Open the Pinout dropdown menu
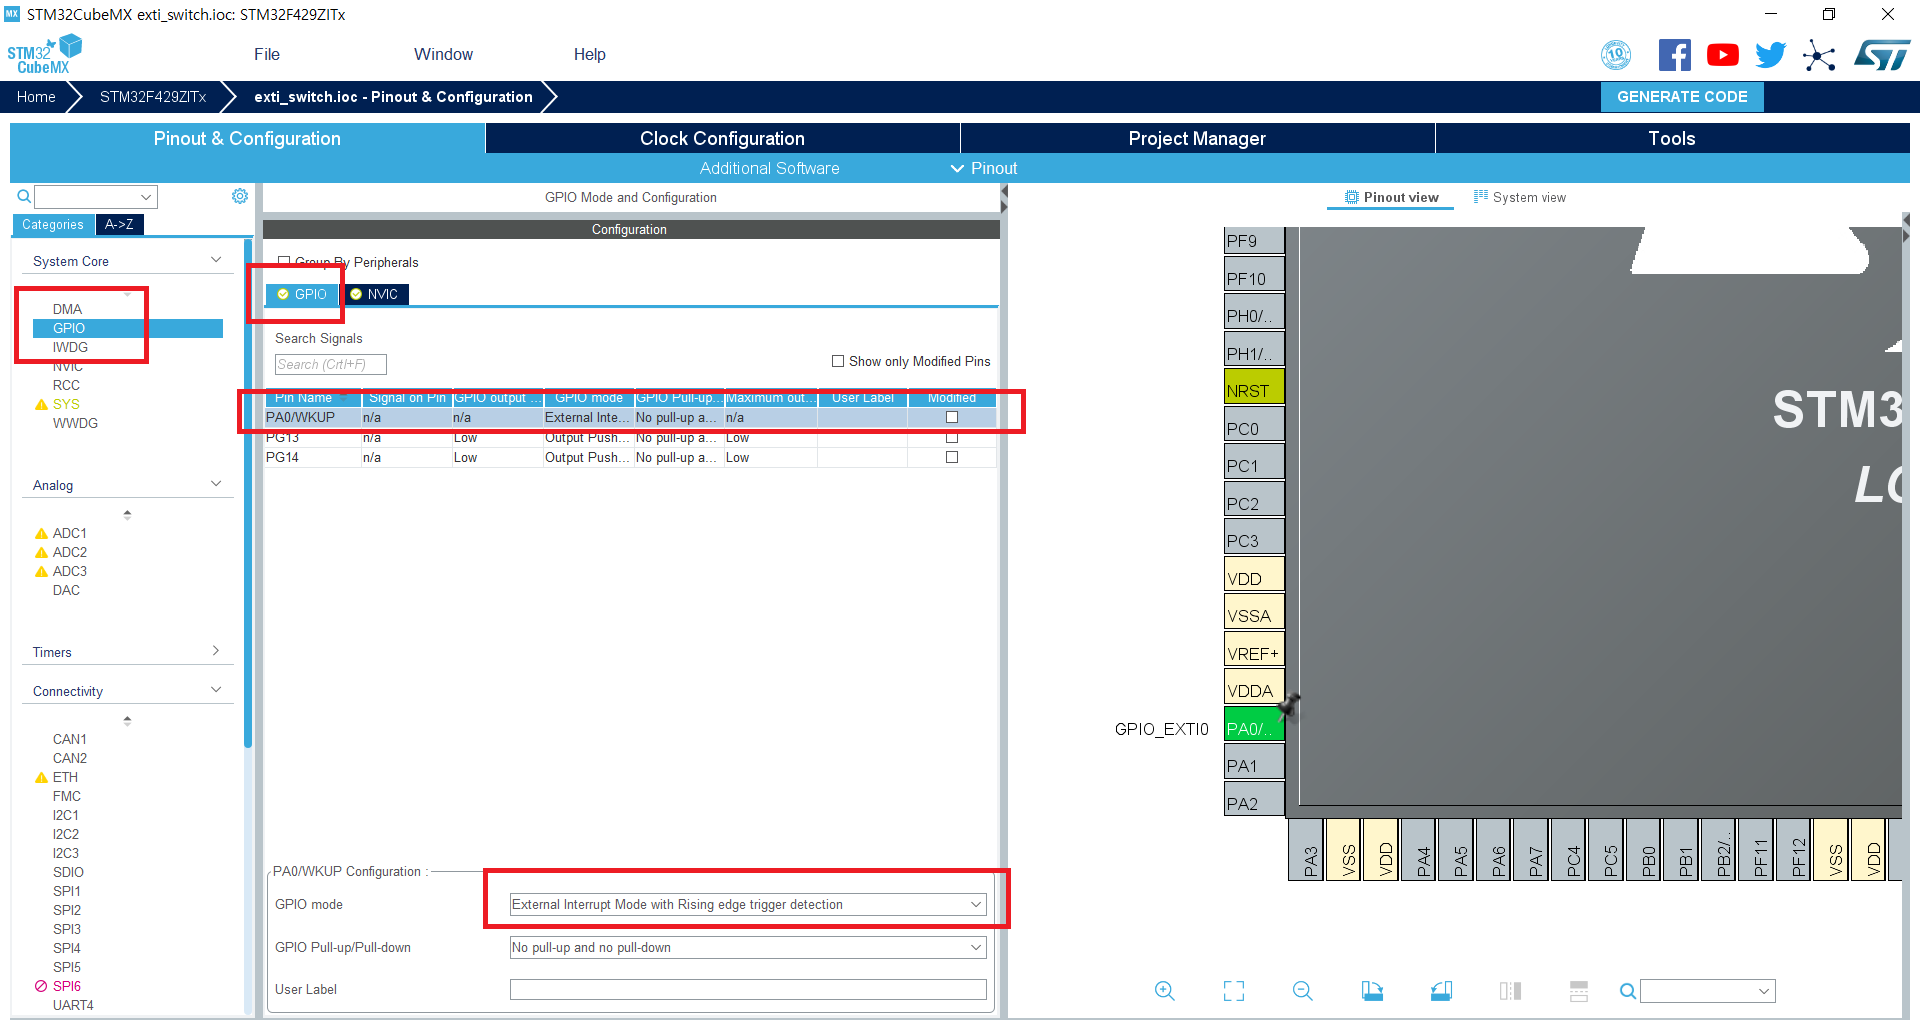Screen dimensions: 1920x1030 [984, 168]
